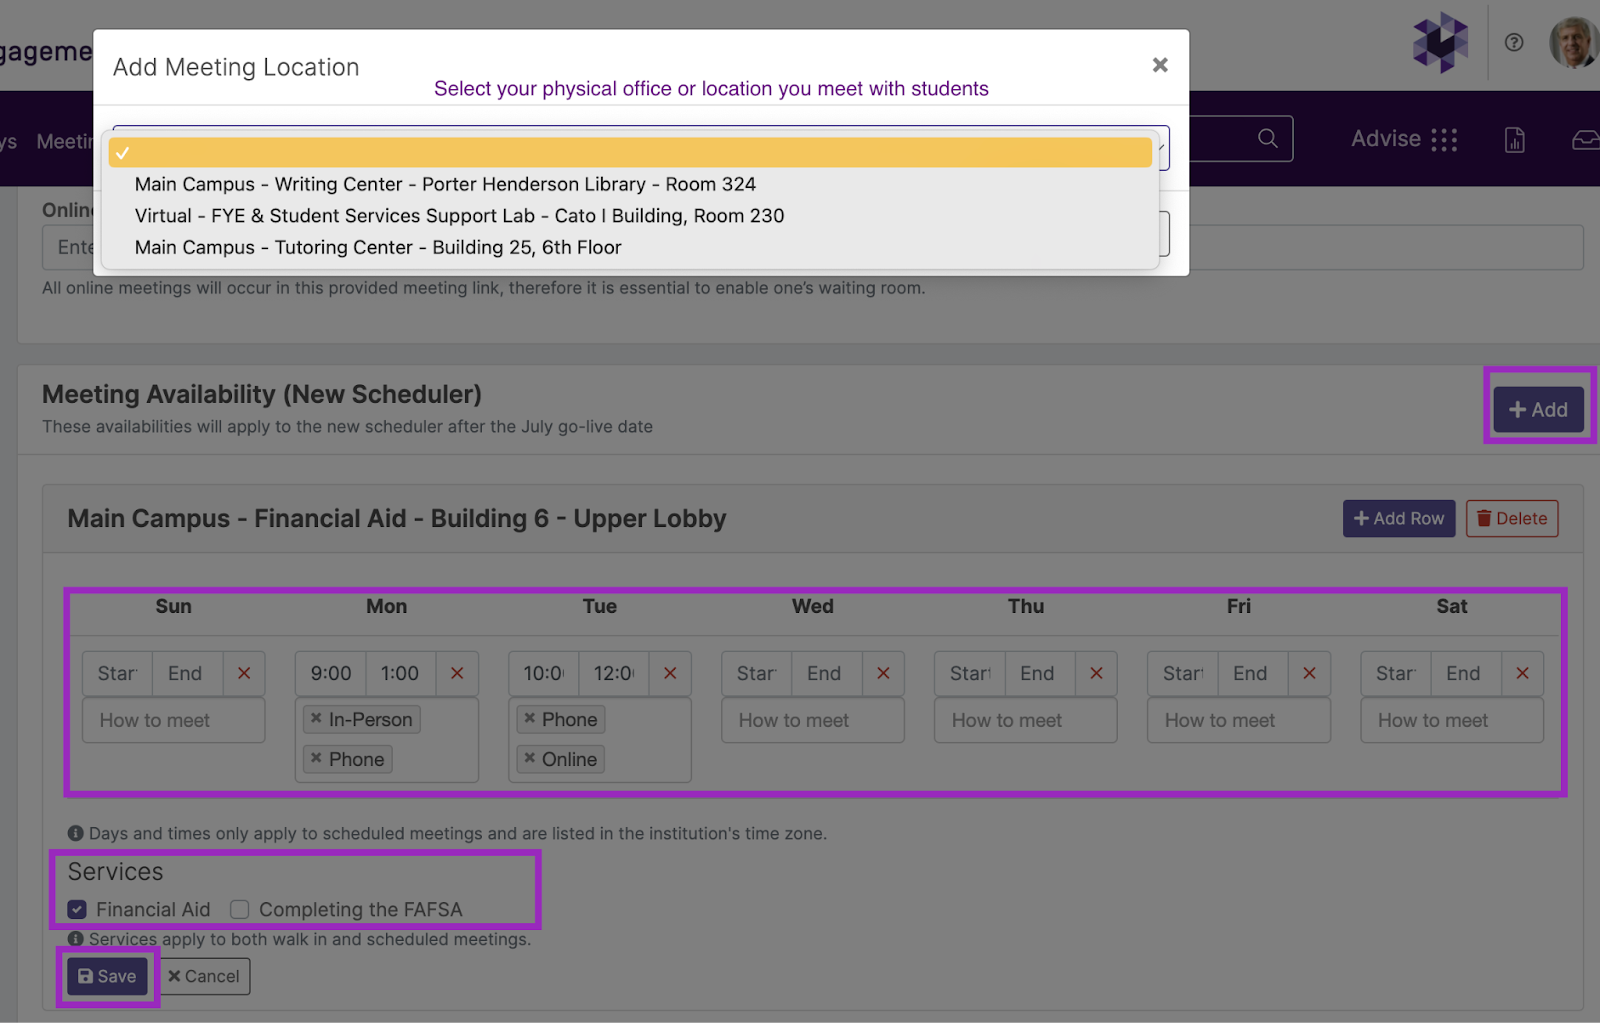Screen dimensions: 1600x1023
Task: Set Sunday end time field
Action: tap(187, 673)
